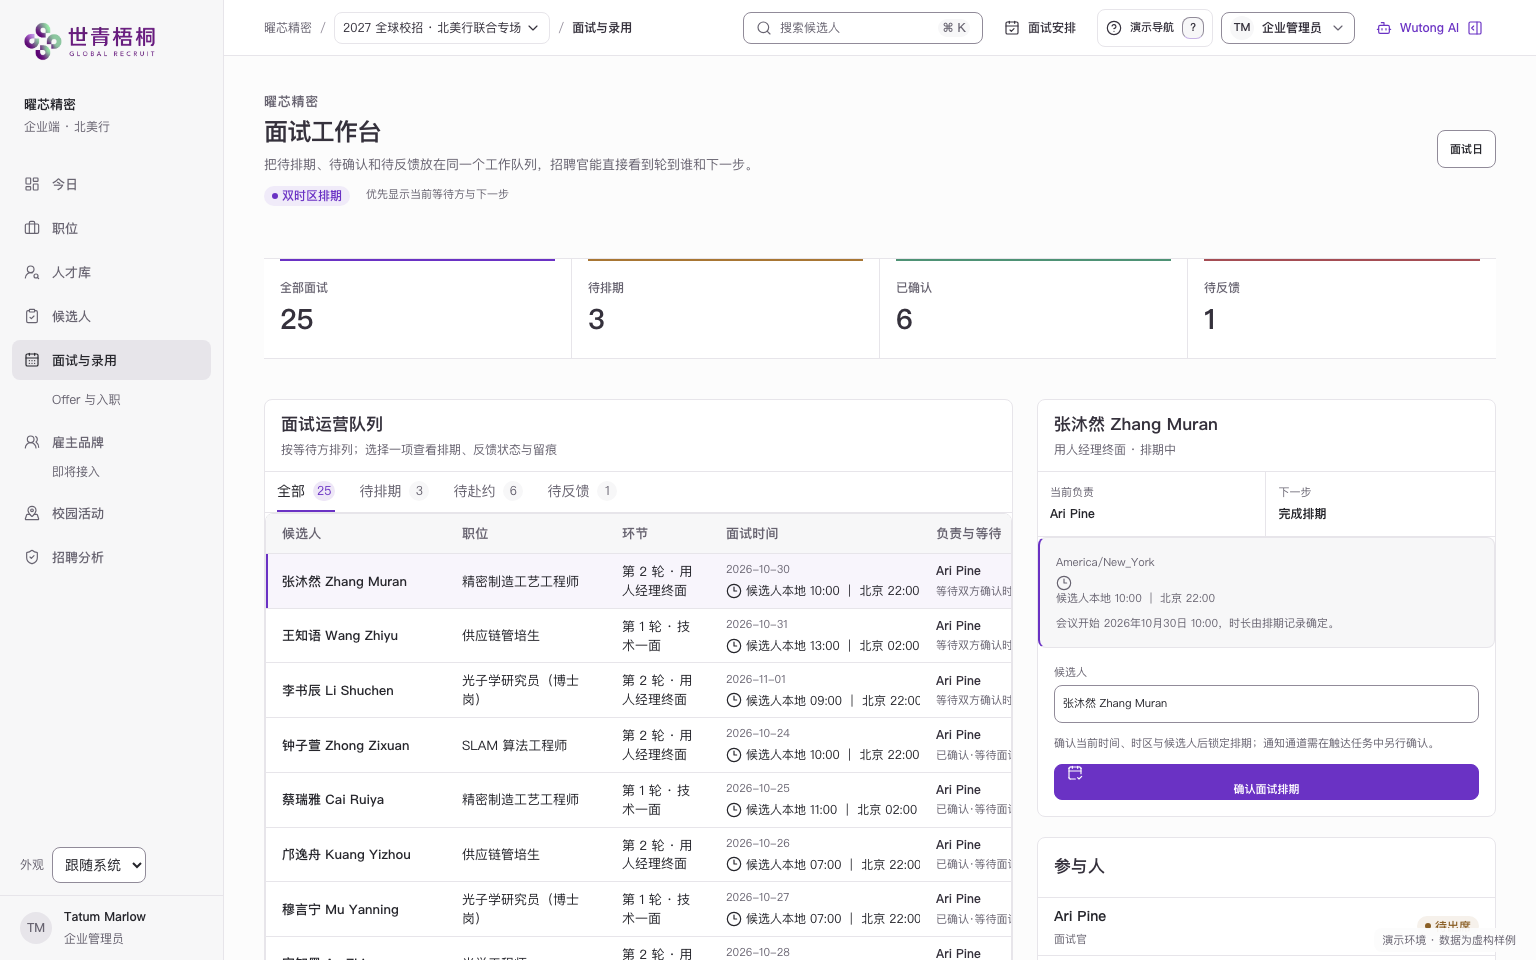1536x960 pixels.
Task: Select the 蔡瑞雅 Cai Ruiya row
Action: (x=638, y=800)
